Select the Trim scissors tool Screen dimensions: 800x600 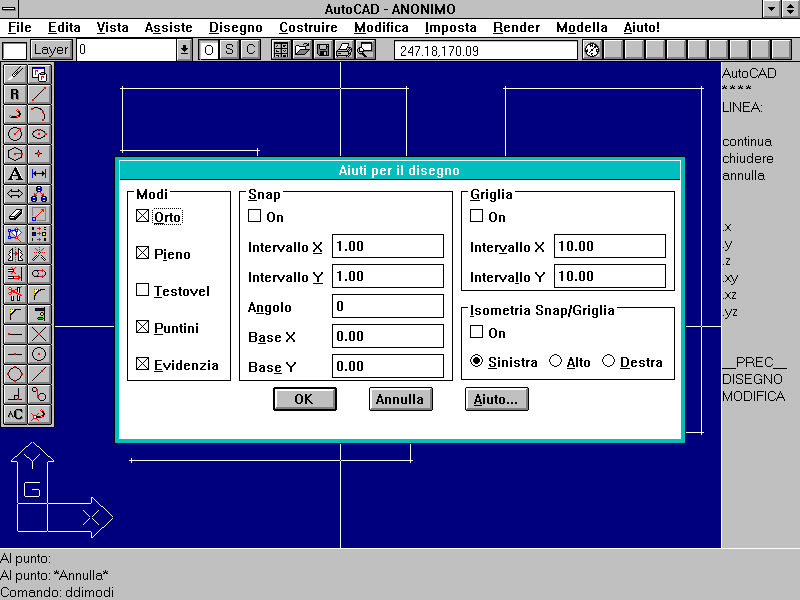15,294
